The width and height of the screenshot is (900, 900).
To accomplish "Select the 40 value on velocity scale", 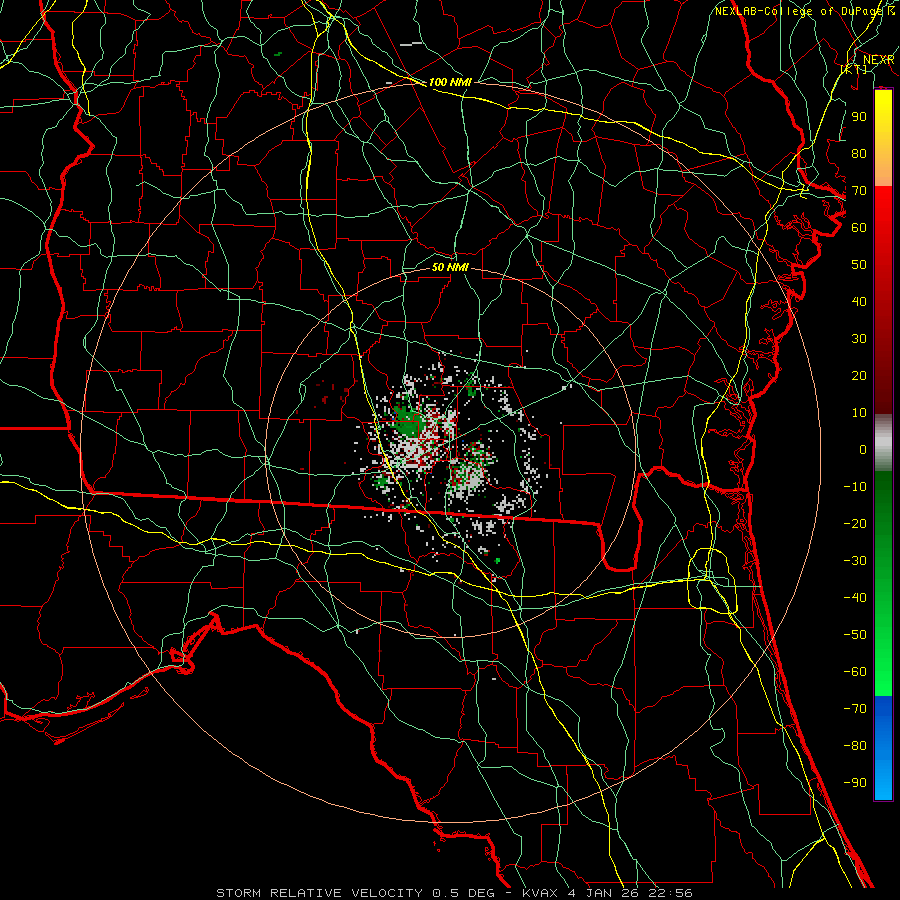I will coord(859,301).
